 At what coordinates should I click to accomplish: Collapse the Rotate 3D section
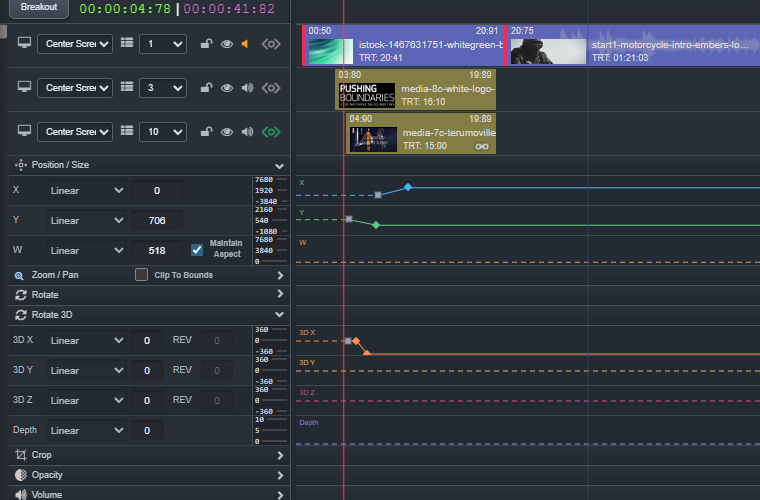click(279, 314)
